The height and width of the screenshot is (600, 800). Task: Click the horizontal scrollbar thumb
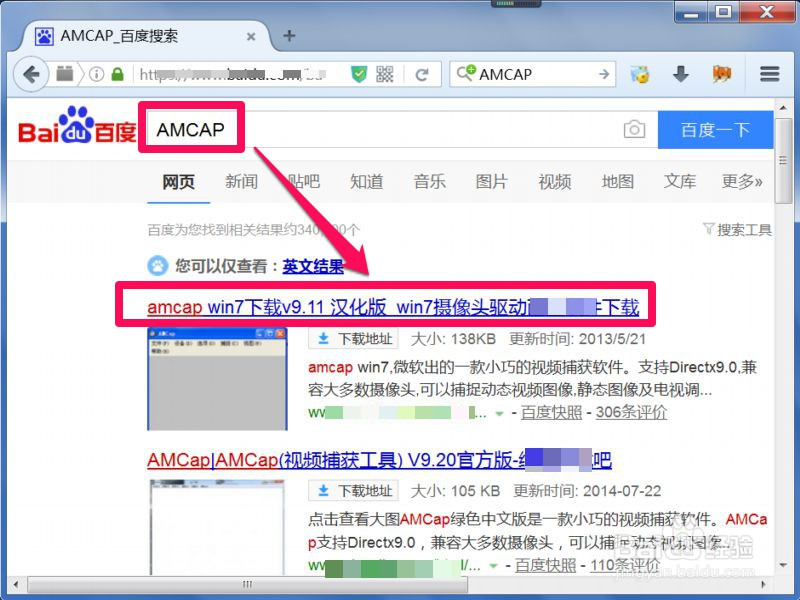tap(247, 584)
